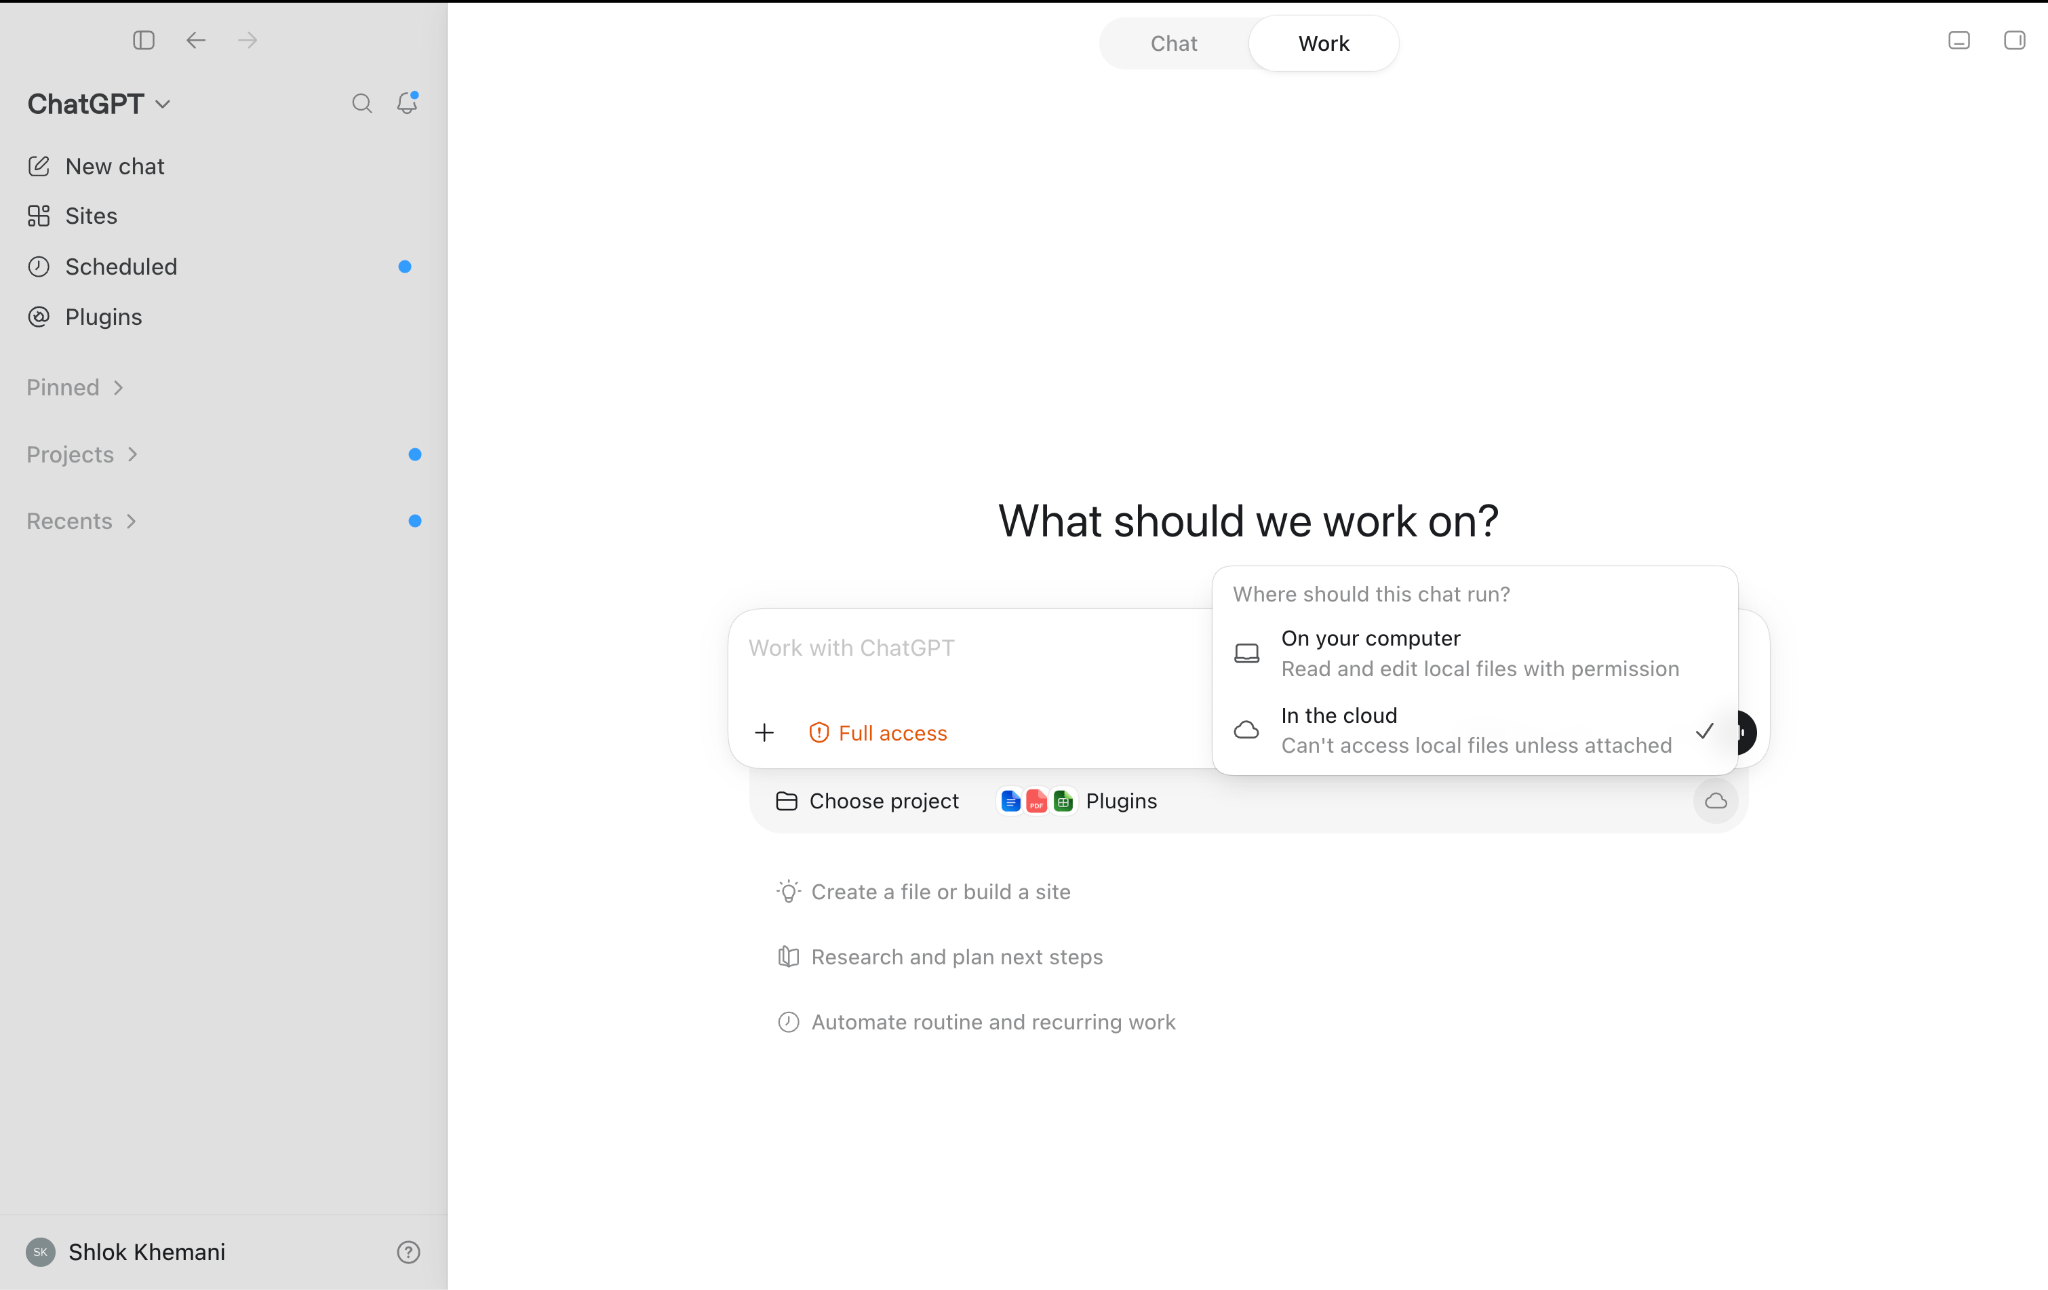Toggle the right panel layout icon
This screenshot has height=1290, width=2048.
tap(2015, 40)
